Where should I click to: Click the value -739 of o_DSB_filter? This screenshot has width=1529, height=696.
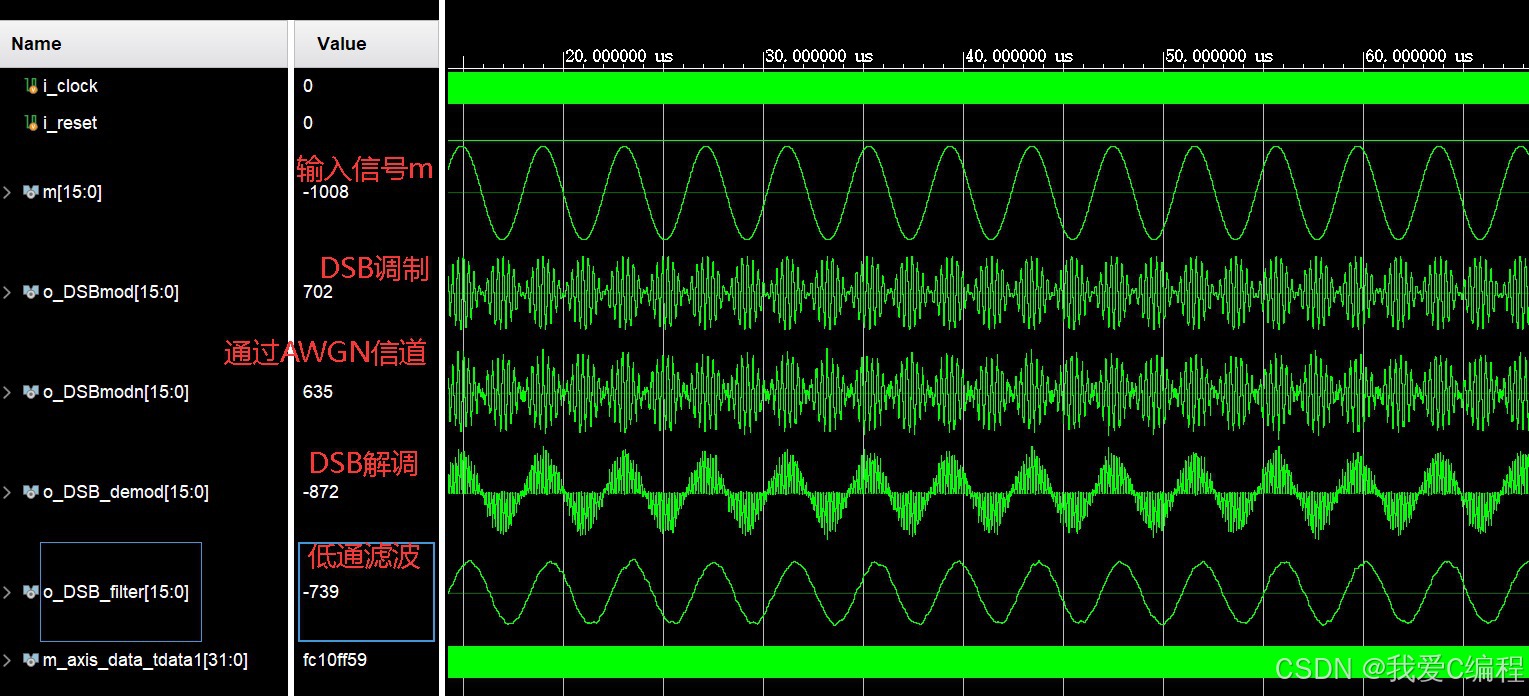321,592
